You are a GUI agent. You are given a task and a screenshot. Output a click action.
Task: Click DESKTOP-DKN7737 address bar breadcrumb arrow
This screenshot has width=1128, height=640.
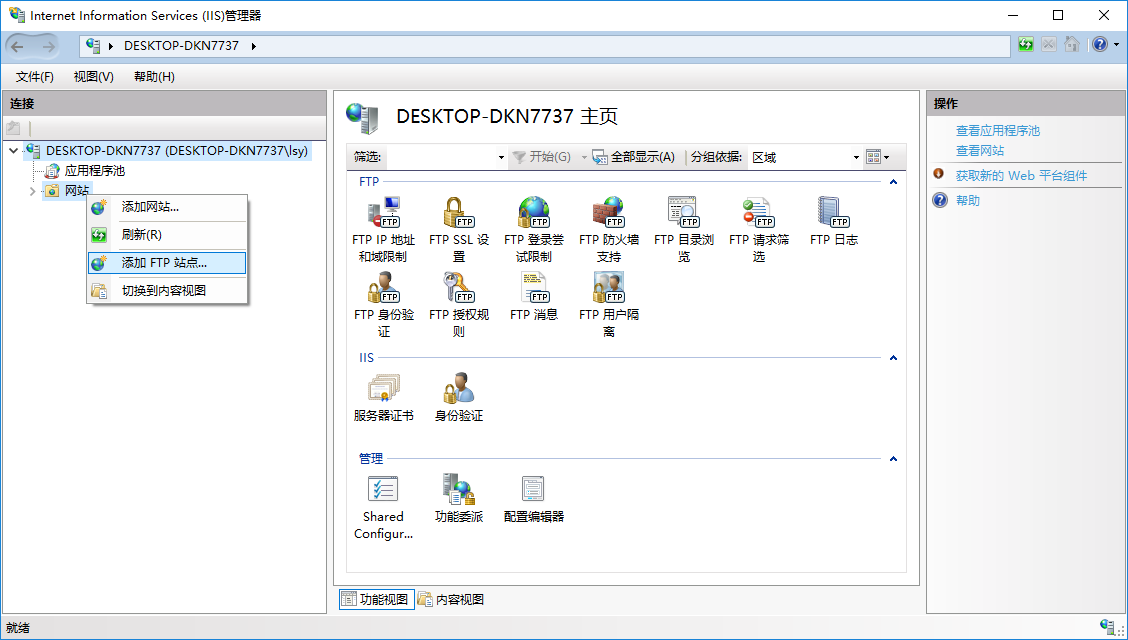coord(254,46)
